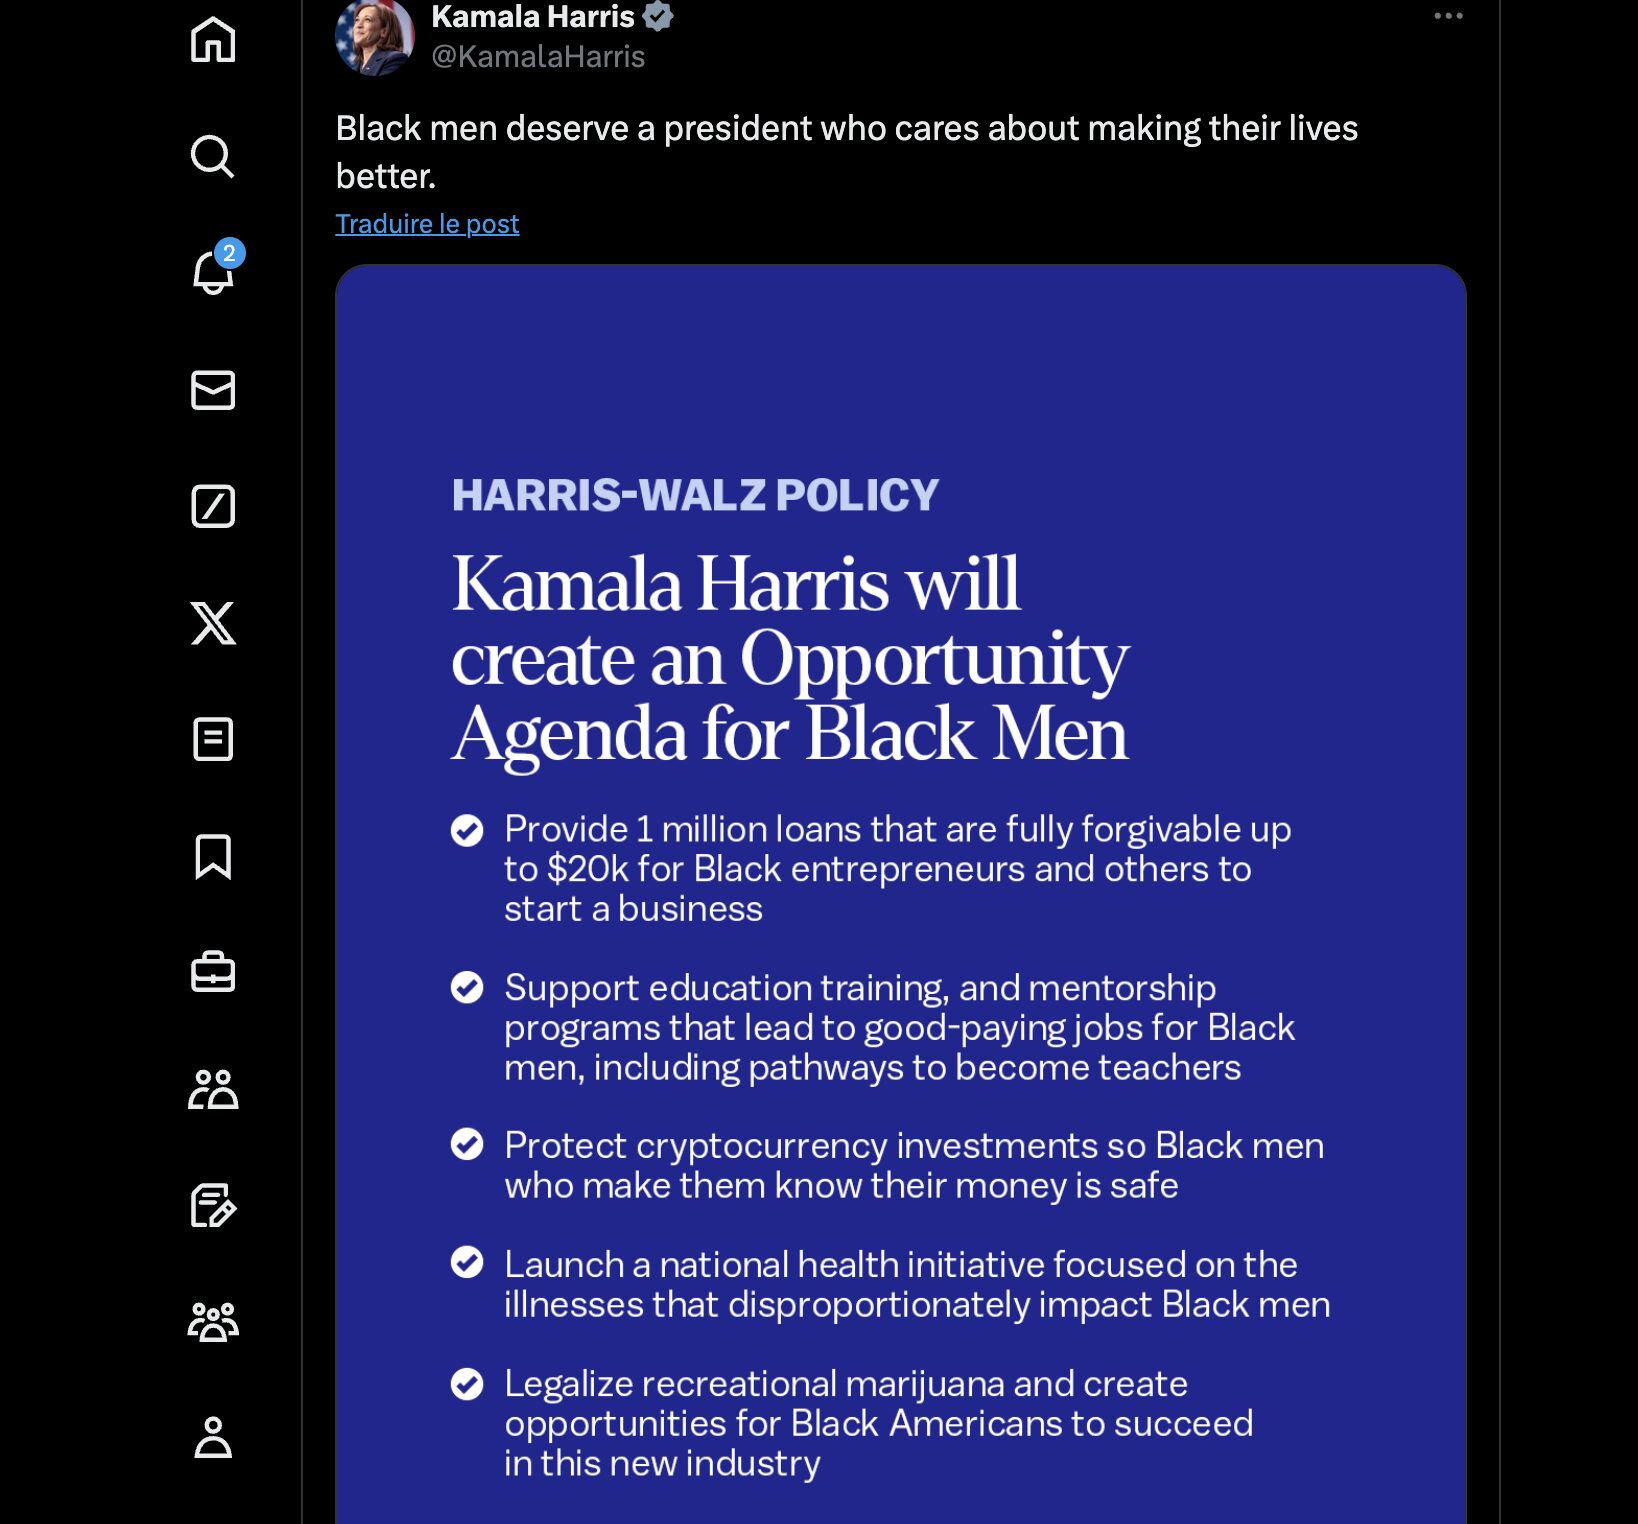Open the Harris-Walz Policy image
The height and width of the screenshot is (1524, 1638).
[x=901, y=894]
